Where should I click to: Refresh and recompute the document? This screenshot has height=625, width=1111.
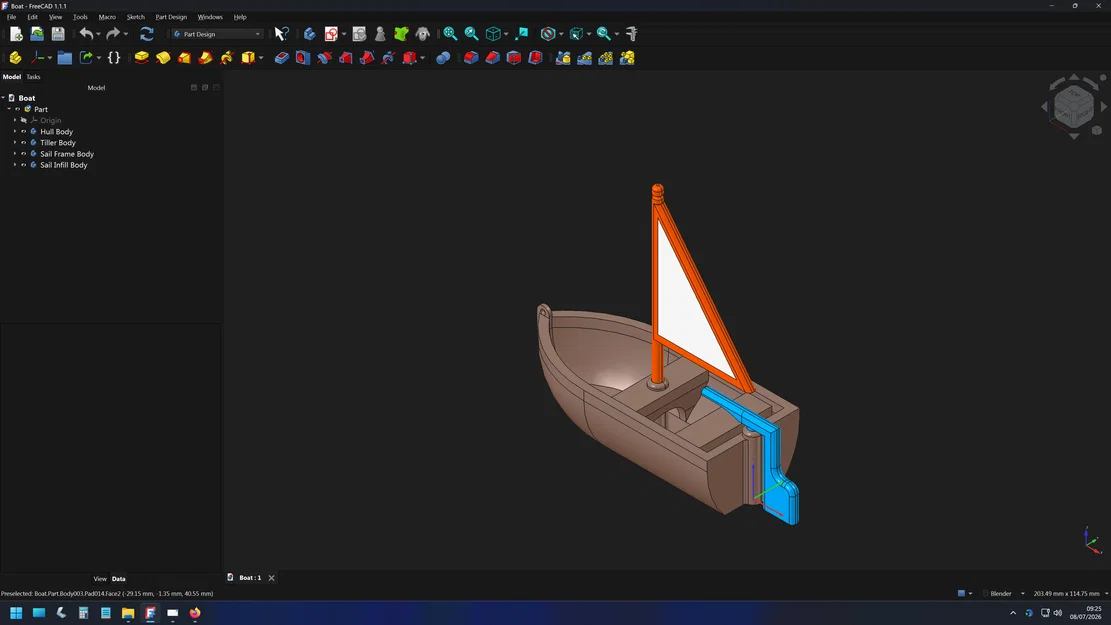[147, 33]
